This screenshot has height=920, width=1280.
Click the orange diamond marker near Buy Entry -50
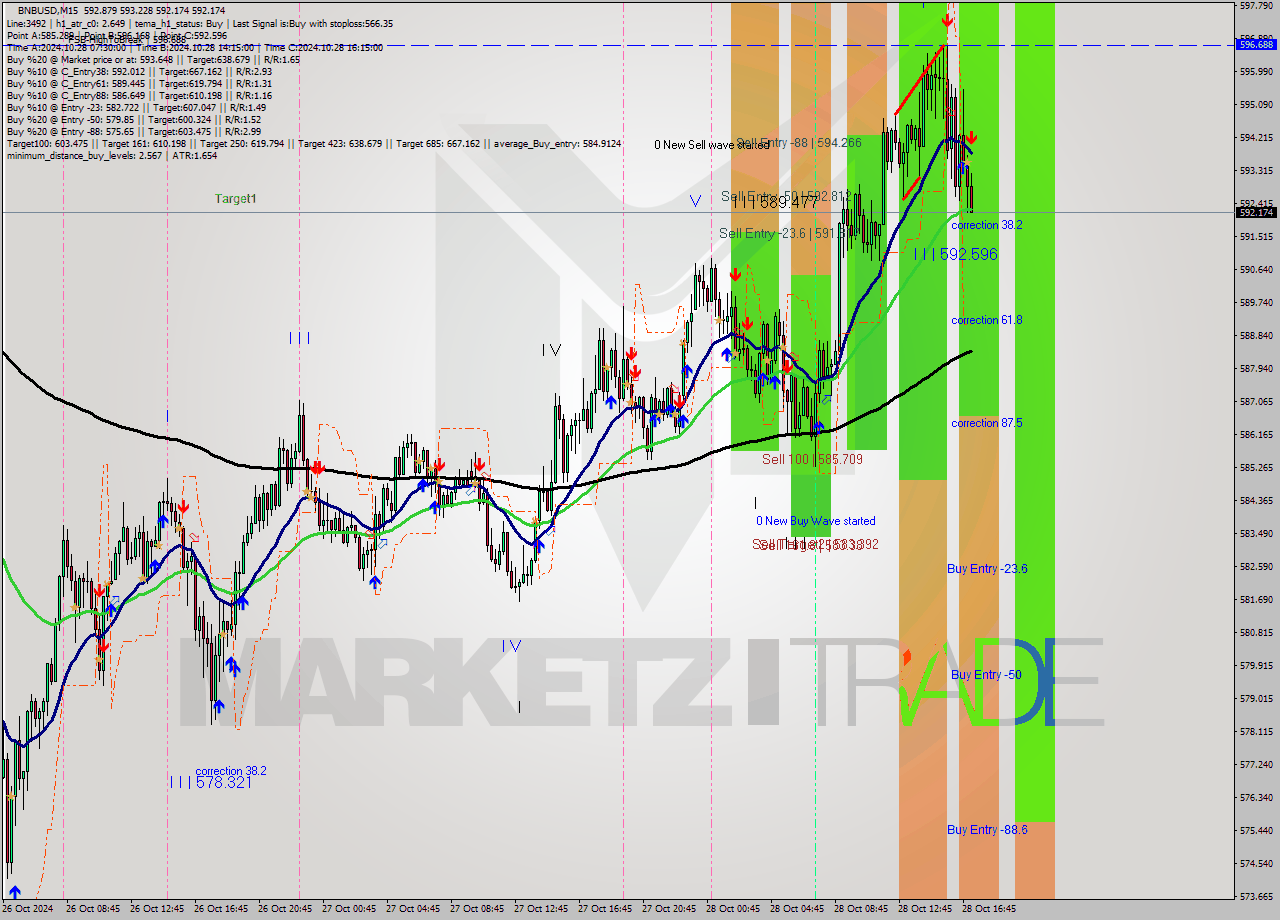tap(907, 657)
